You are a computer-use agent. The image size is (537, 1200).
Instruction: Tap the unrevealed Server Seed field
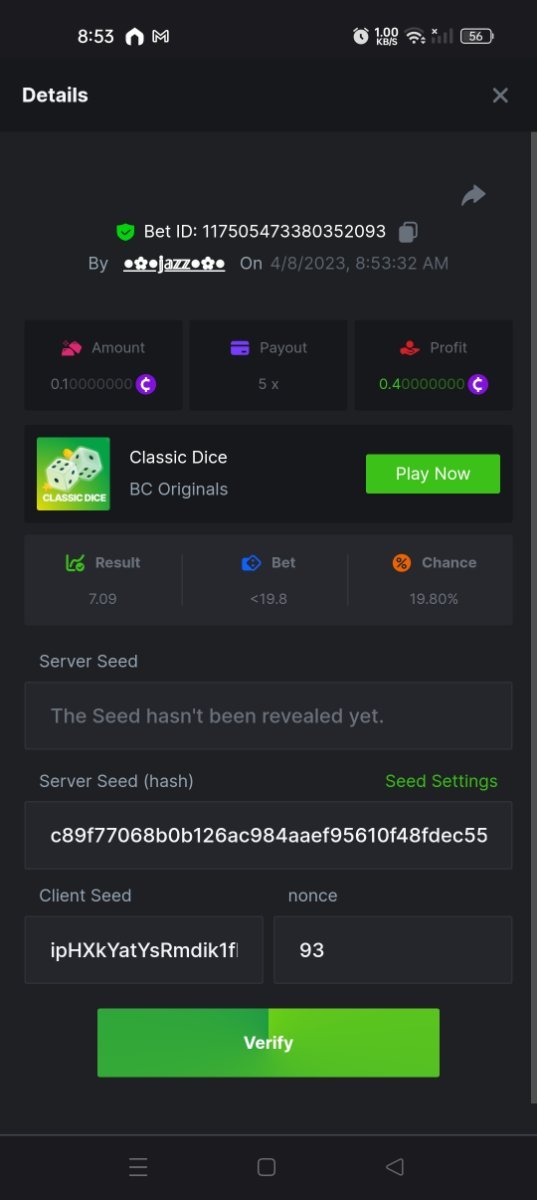pos(268,716)
